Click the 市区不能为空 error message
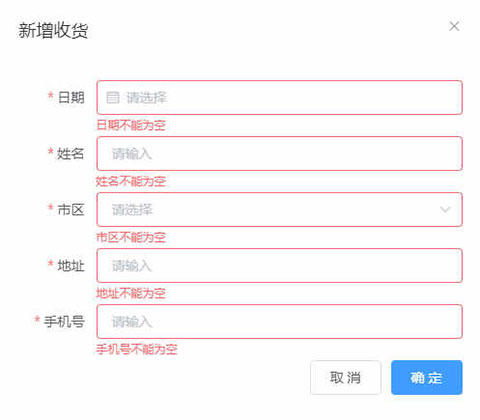Image resolution: width=480 pixels, height=420 pixels. (x=131, y=237)
